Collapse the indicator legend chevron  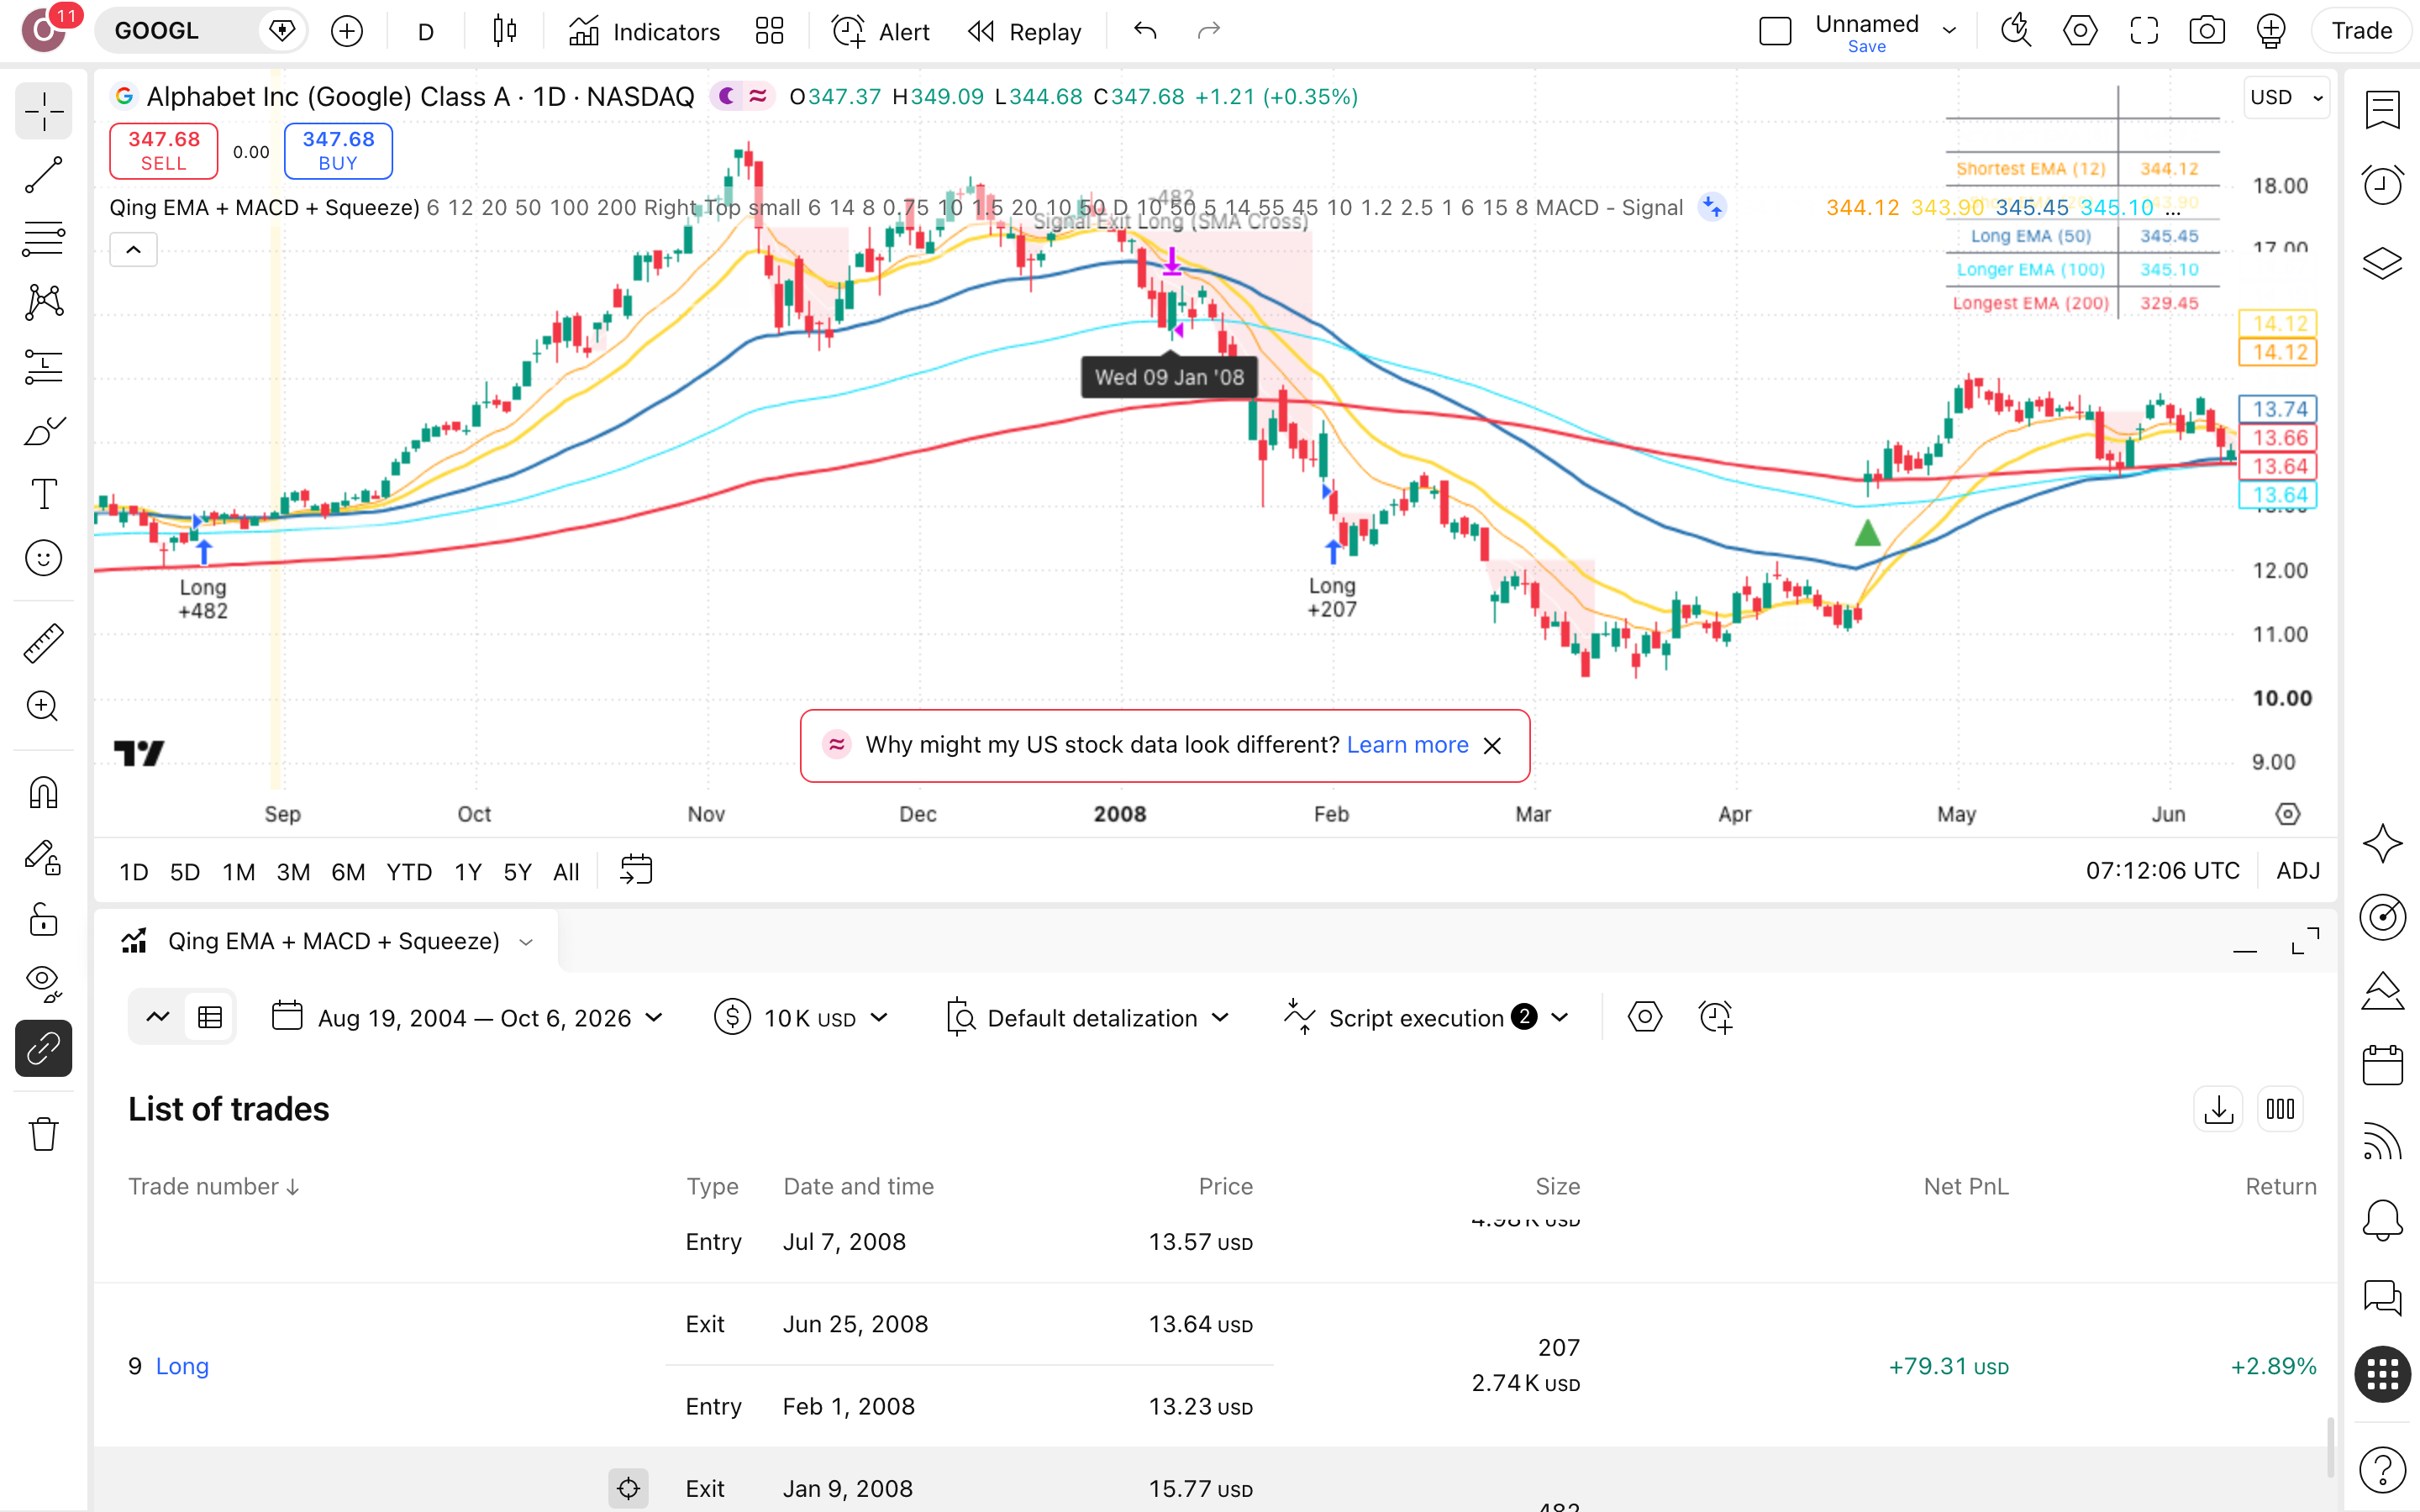(133, 250)
